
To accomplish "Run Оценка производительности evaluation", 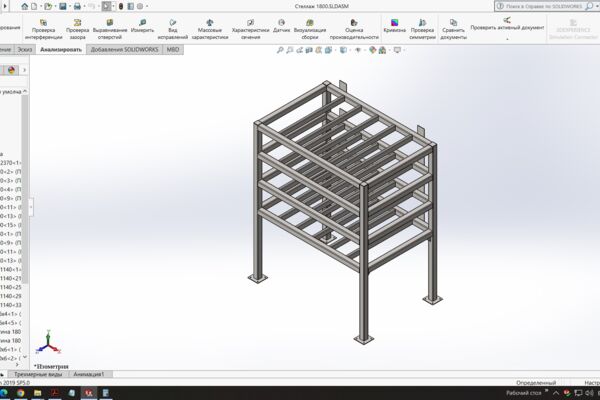I will [x=354, y=29].
